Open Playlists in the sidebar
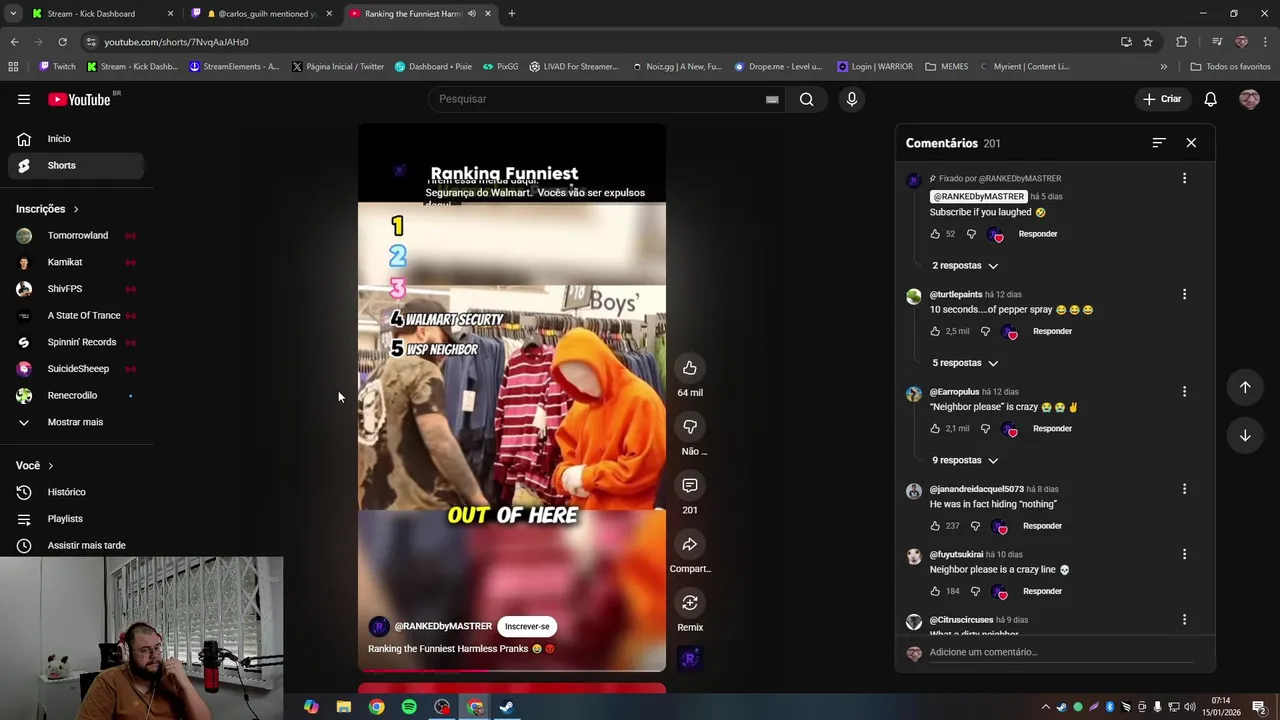The width and height of the screenshot is (1280, 720). click(x=76, y=519)
